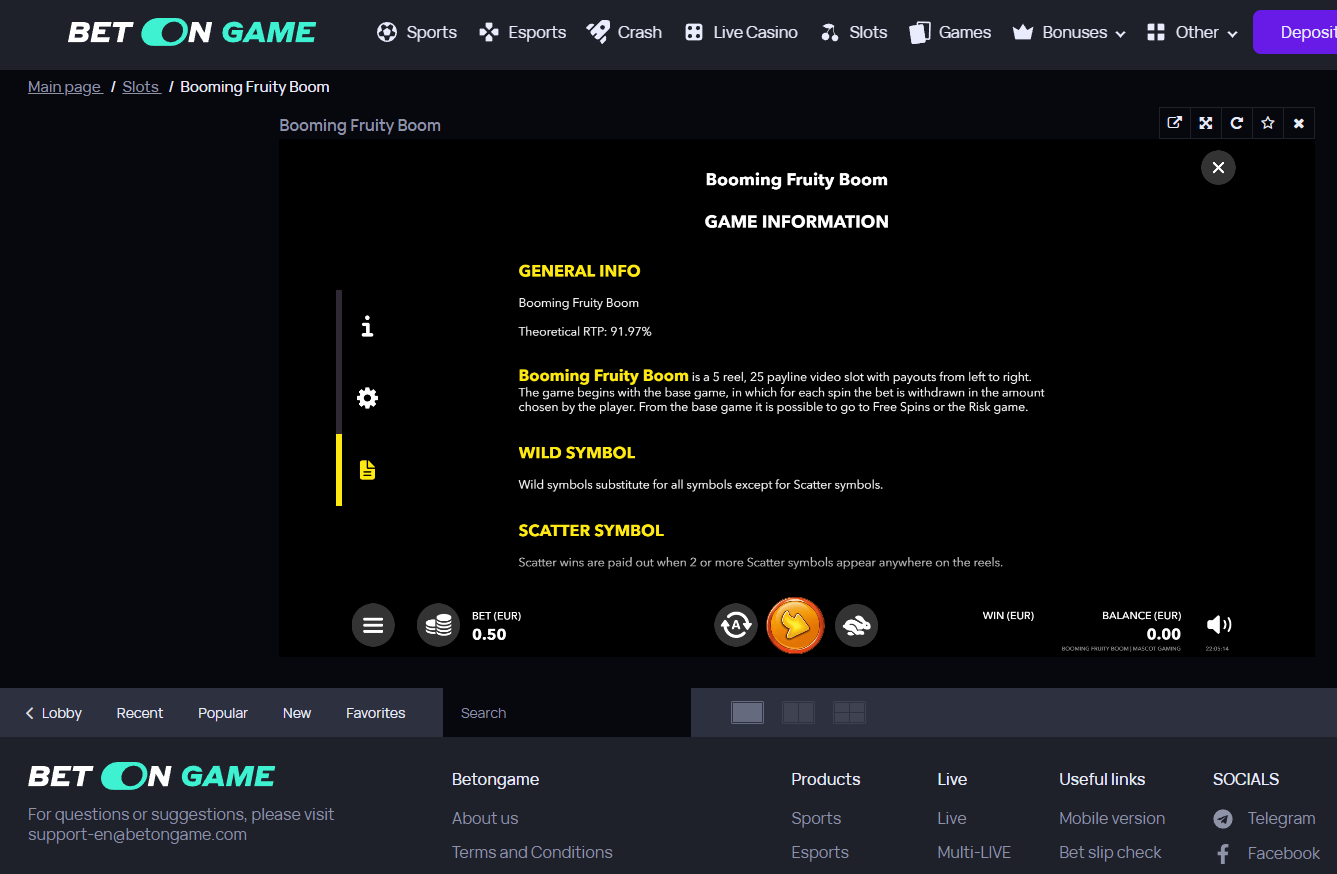Click the Bet On Game logo in the header

click(192, 32)
